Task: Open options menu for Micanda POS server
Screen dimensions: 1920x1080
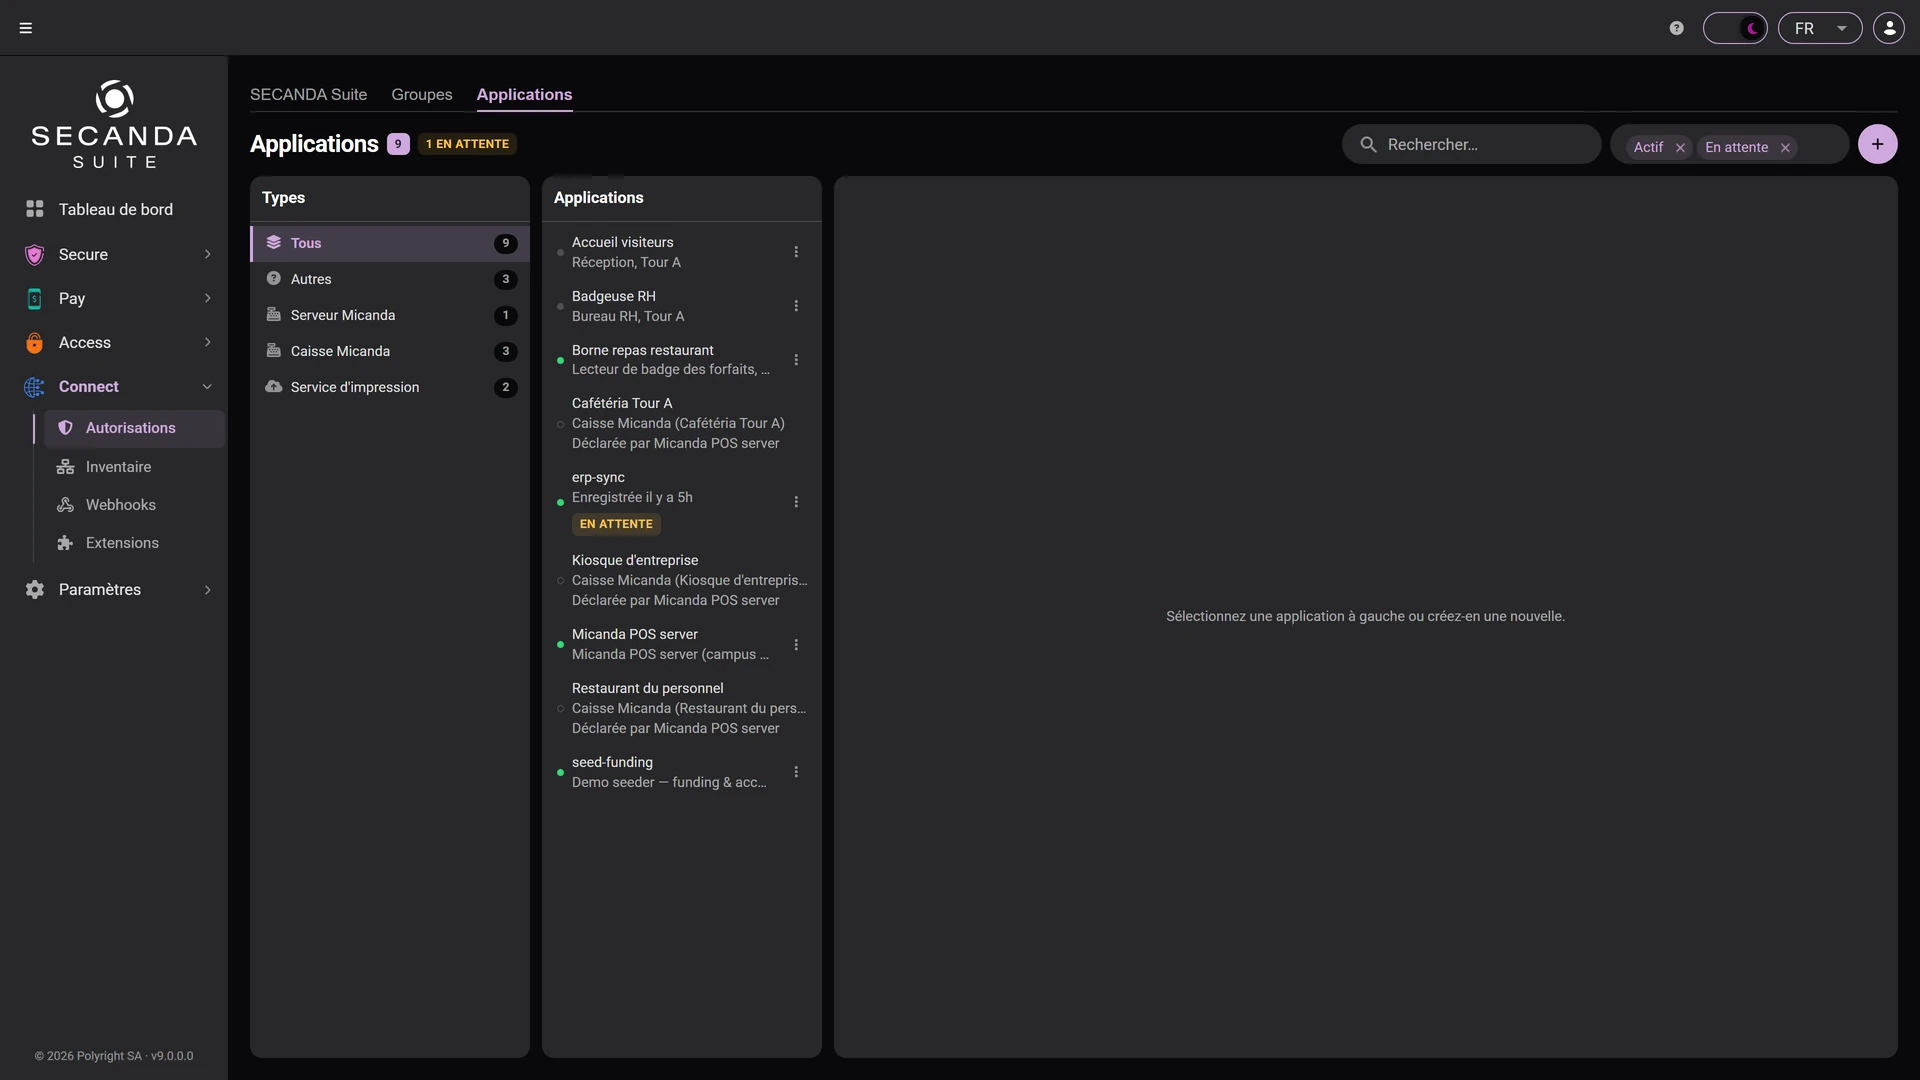Action: tap(796, 645)
